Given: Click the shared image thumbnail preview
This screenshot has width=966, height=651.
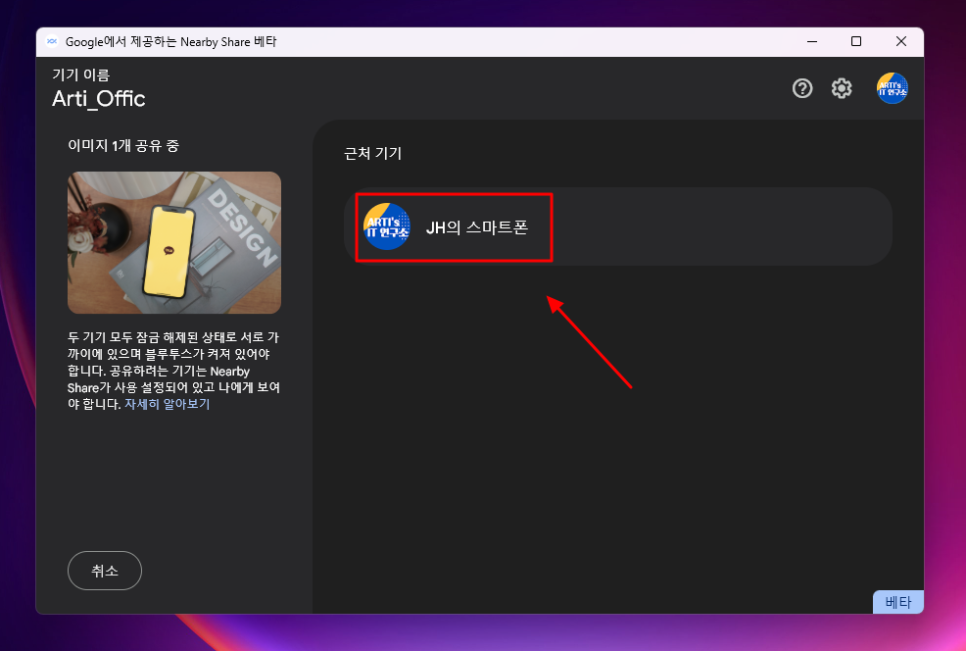Looking at the screenshot, I should [174, 243].
